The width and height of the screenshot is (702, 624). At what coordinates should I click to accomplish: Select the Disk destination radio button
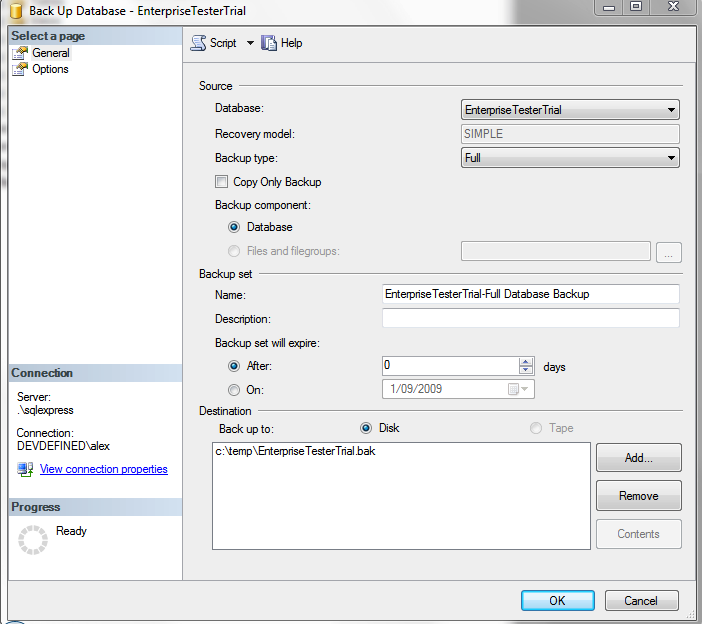click(x=366, y=428)
